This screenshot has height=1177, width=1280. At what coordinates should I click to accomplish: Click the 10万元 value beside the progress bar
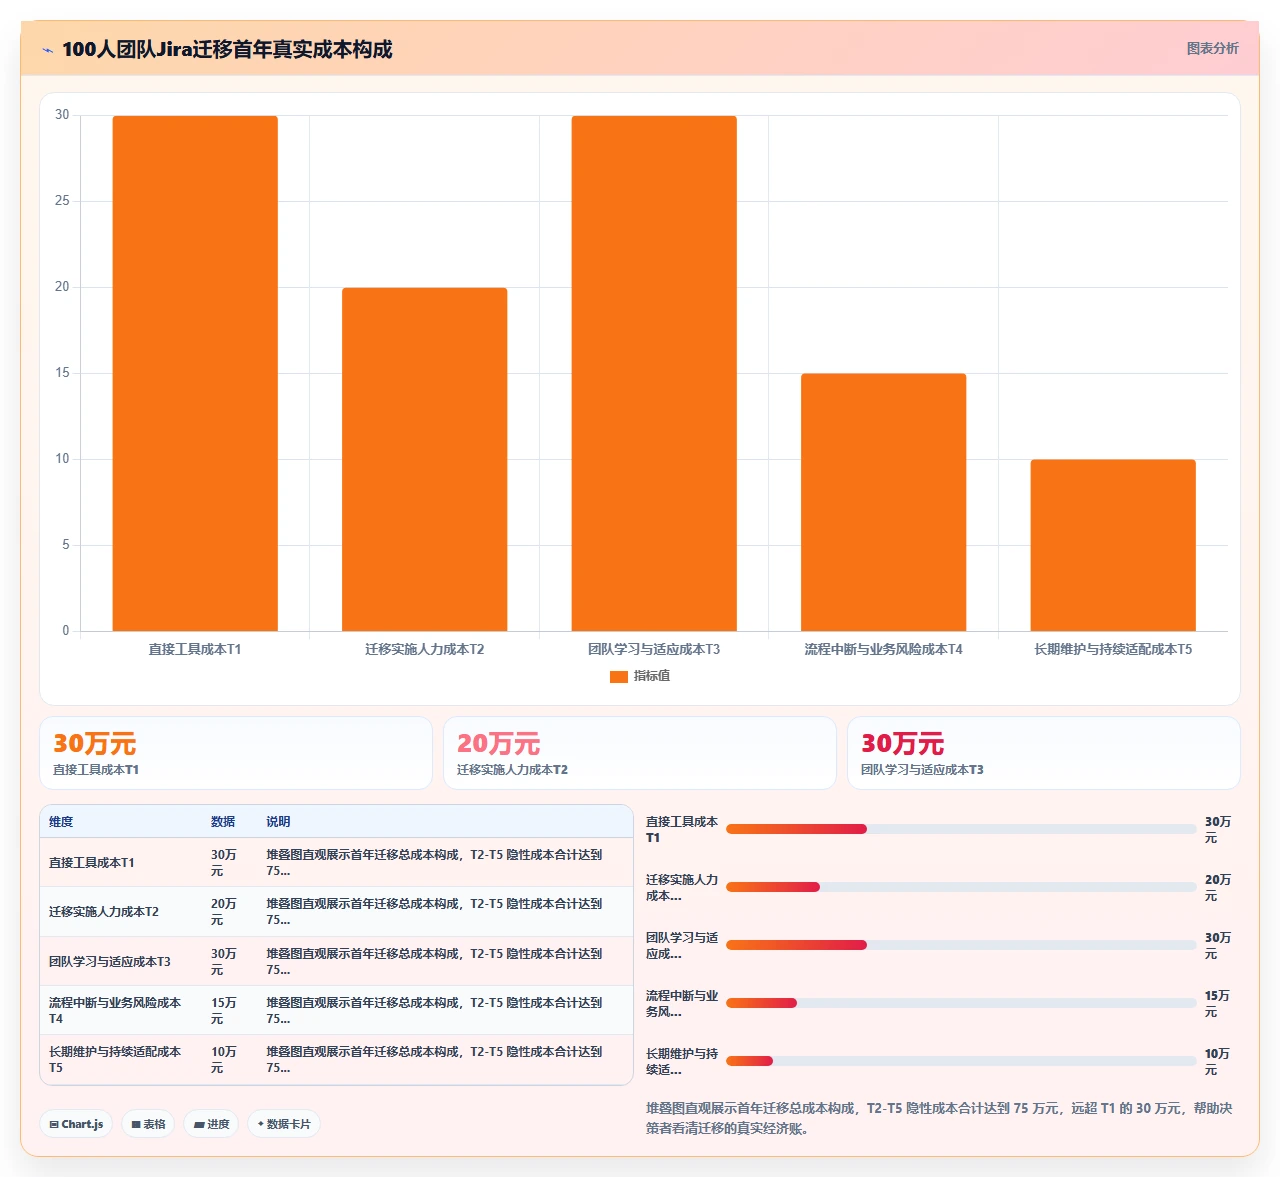(1218, 1062)
